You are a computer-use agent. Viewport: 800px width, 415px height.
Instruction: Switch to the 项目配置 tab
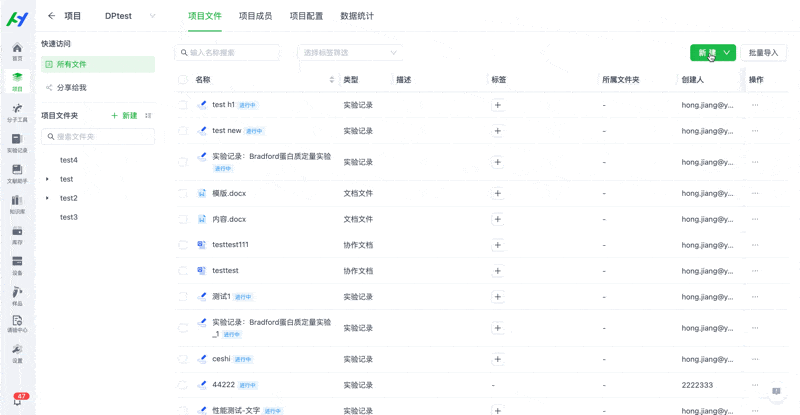point(306,16)
